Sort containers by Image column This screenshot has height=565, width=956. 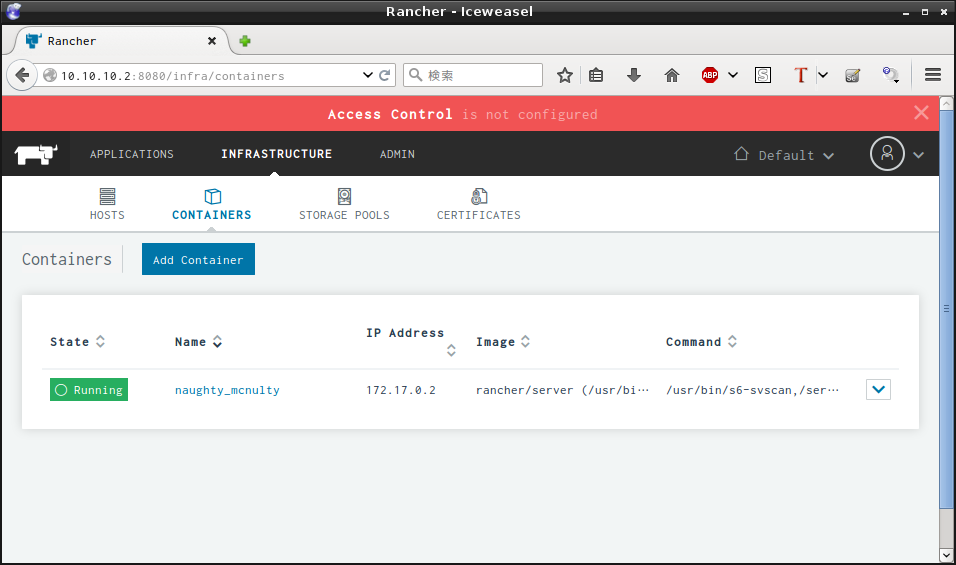point(526,341)
